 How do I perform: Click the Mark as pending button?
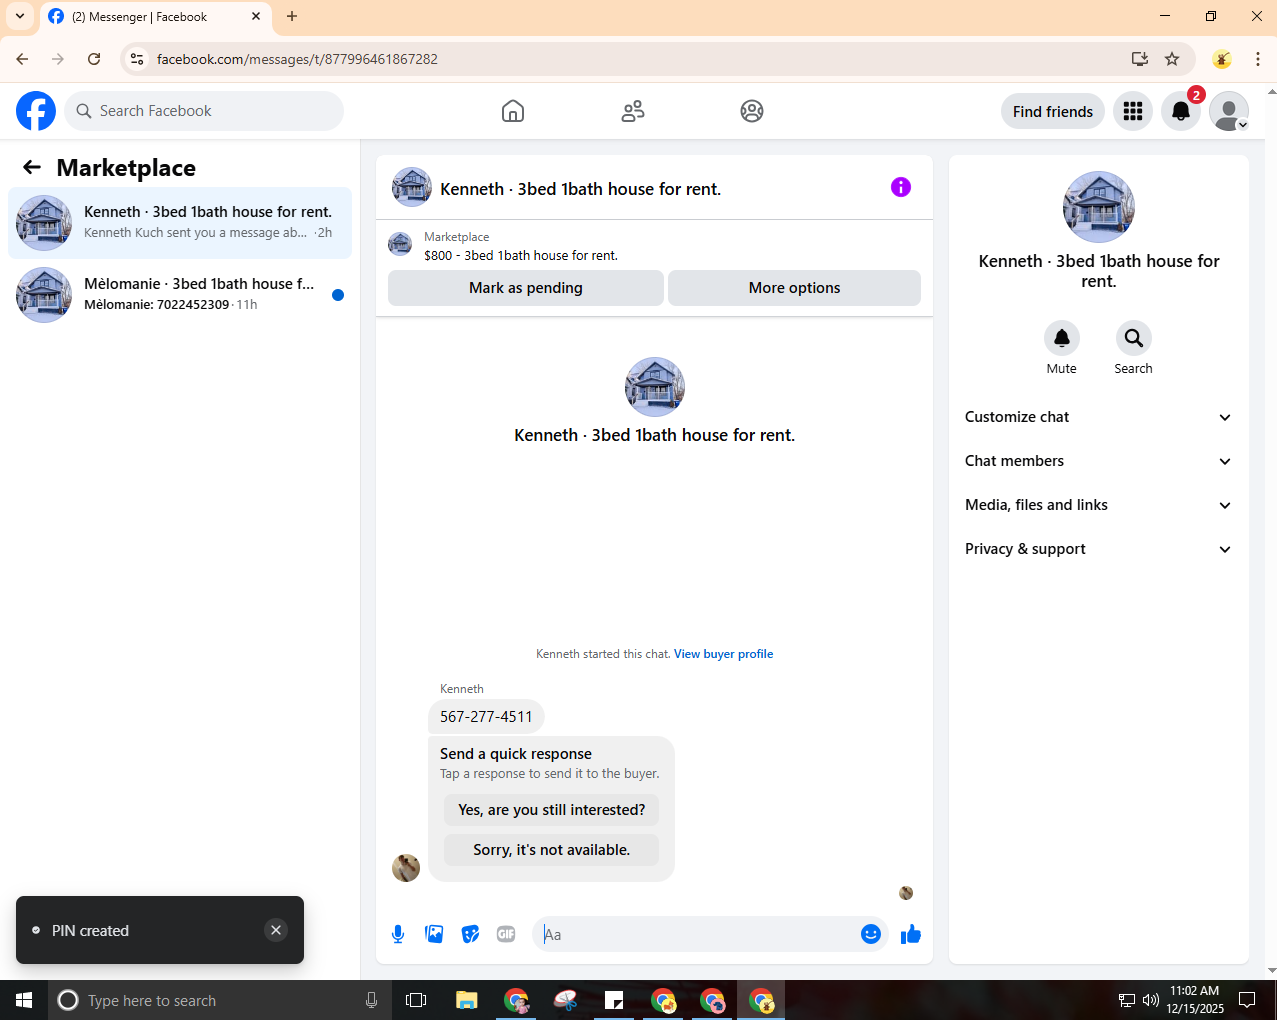(526, 288)
